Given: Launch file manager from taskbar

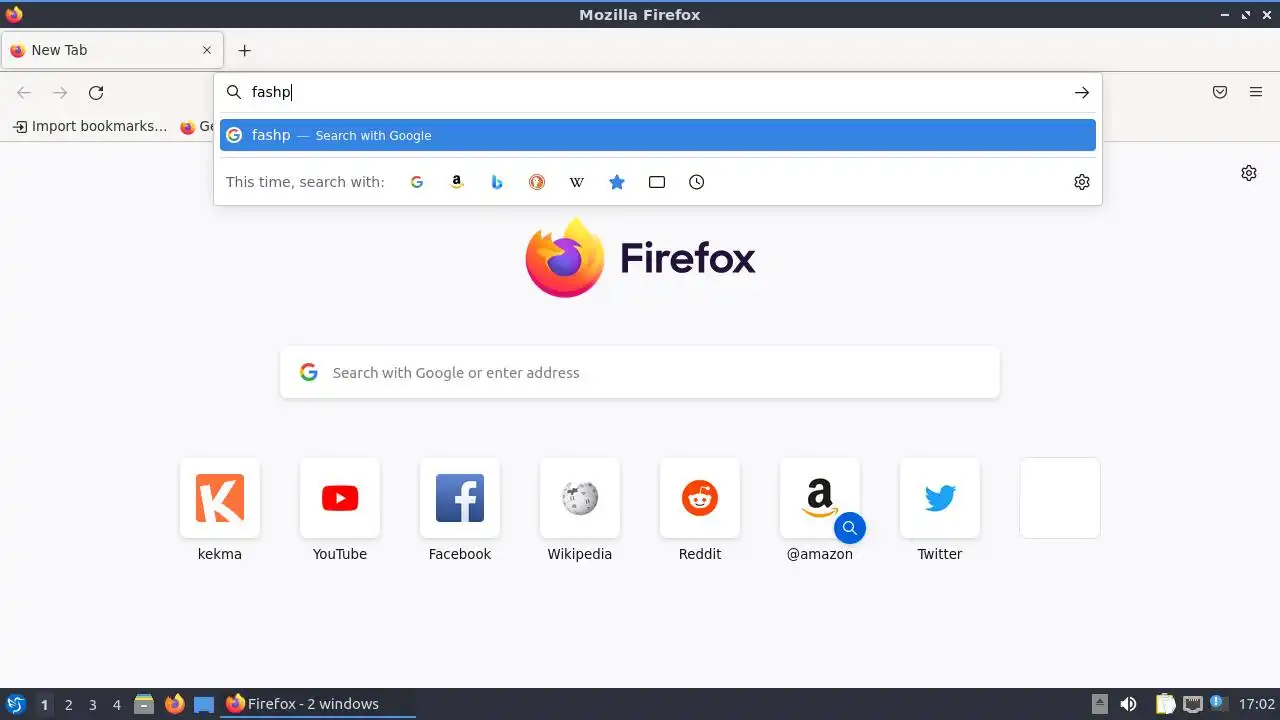Looking at the screenshot, I should (144, 704).
